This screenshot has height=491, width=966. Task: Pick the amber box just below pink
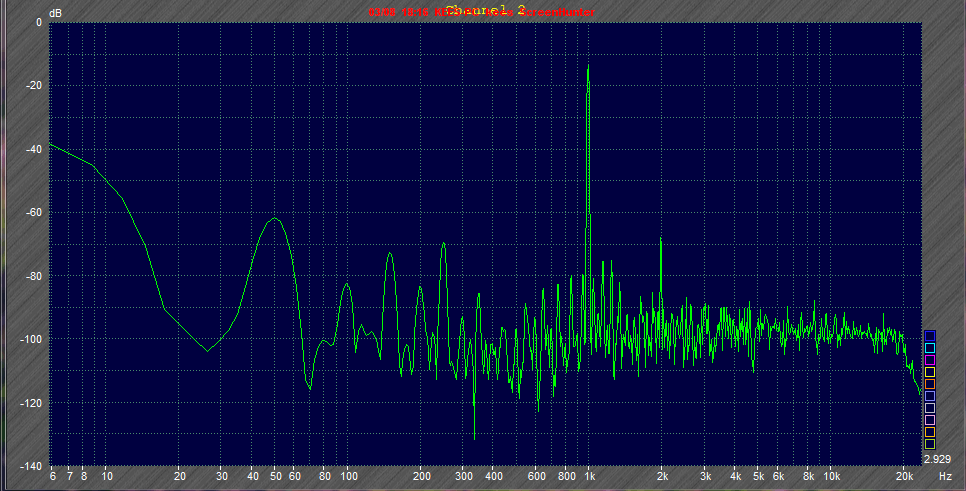coord(930,432)
